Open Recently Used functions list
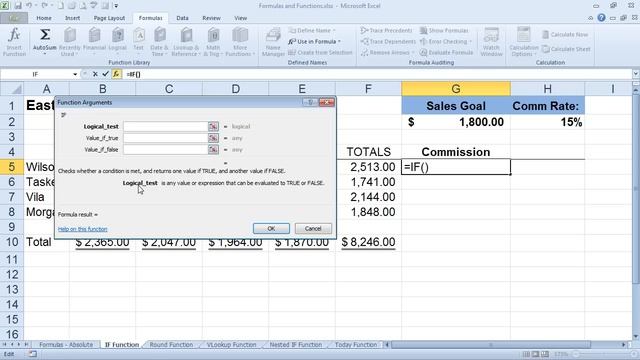Screen dimensions: 640x360 pos(69,42)
